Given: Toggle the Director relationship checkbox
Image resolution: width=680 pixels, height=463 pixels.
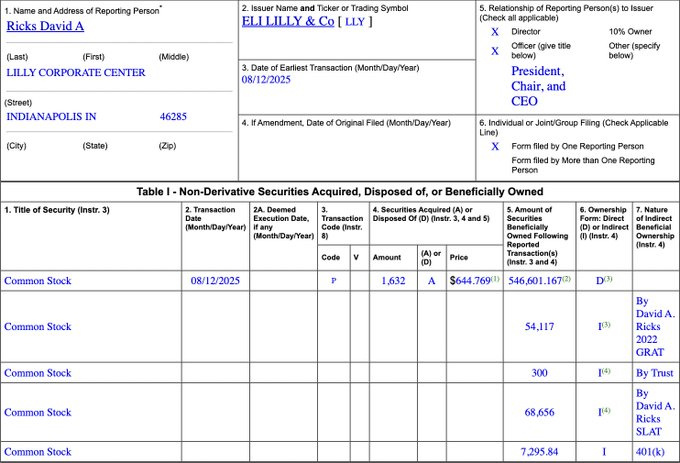Looking at the screenshot, I should tap(495, 32).
